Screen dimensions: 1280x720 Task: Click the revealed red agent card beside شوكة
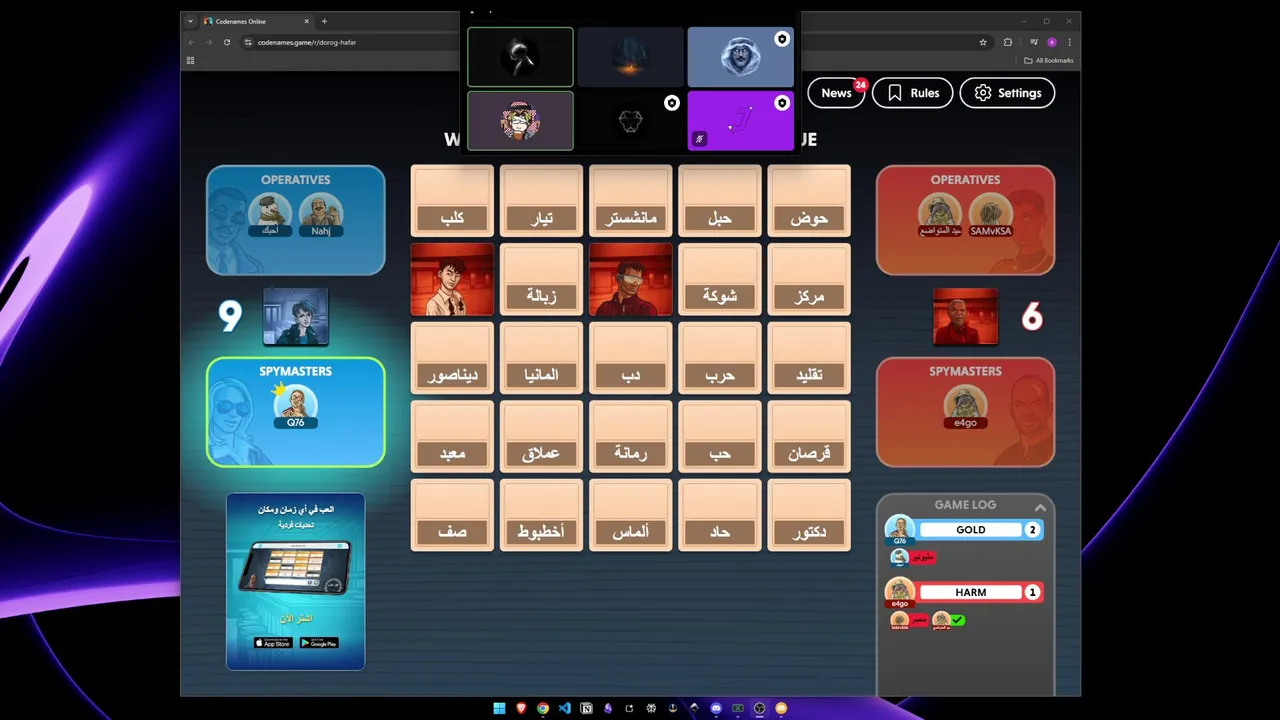[631, 280]
